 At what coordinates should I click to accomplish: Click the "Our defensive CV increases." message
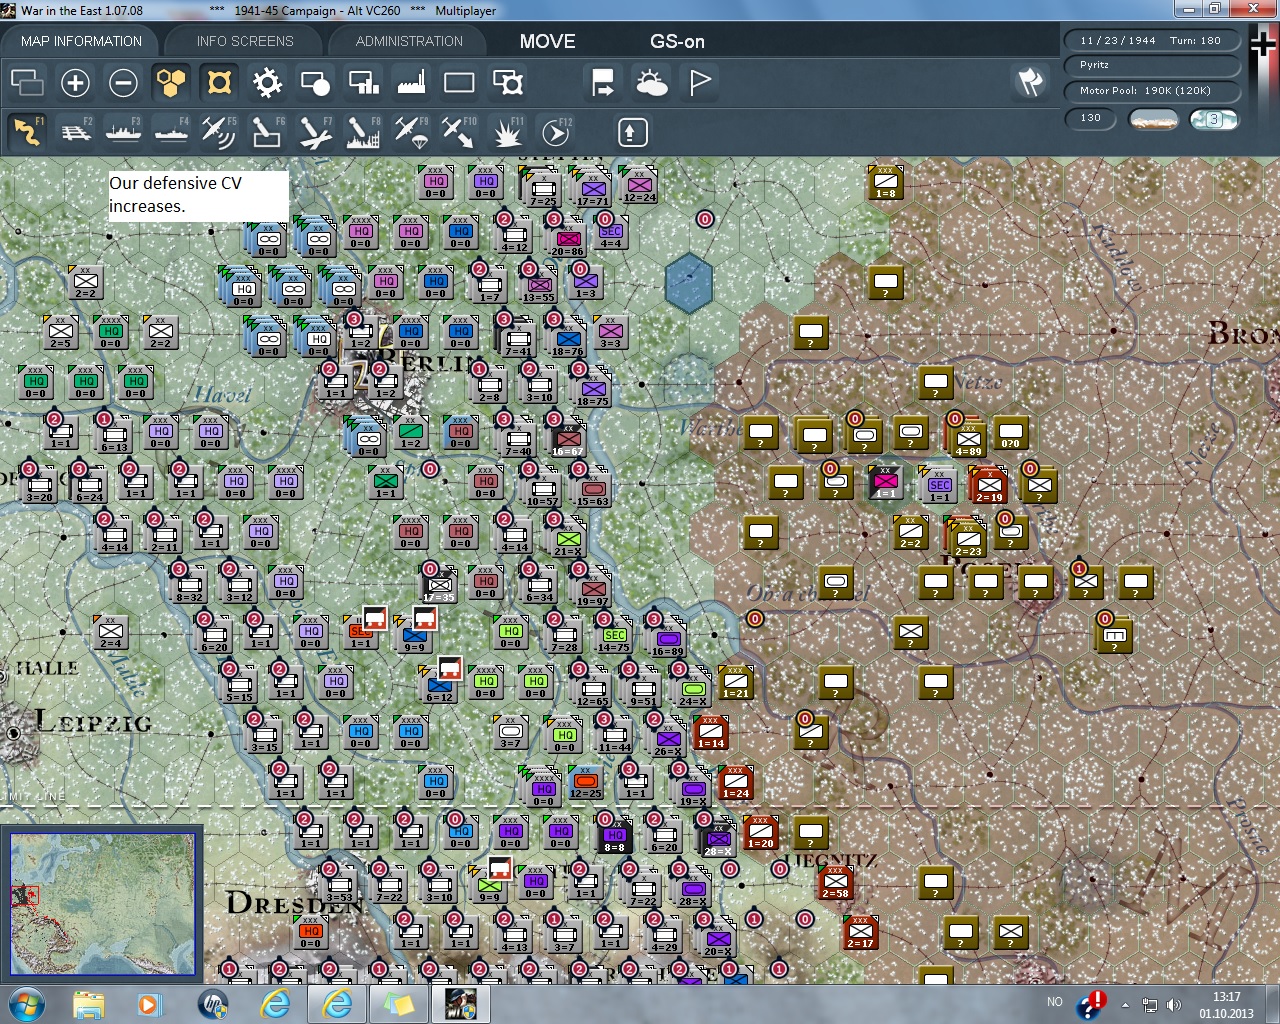coord(199,195)
